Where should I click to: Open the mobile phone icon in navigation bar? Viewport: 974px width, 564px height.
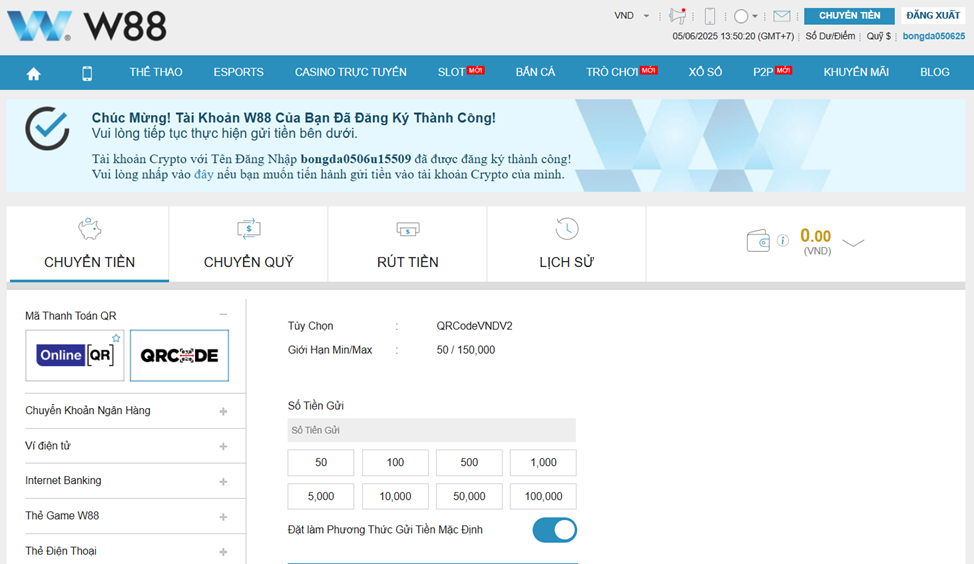(87, 74)
